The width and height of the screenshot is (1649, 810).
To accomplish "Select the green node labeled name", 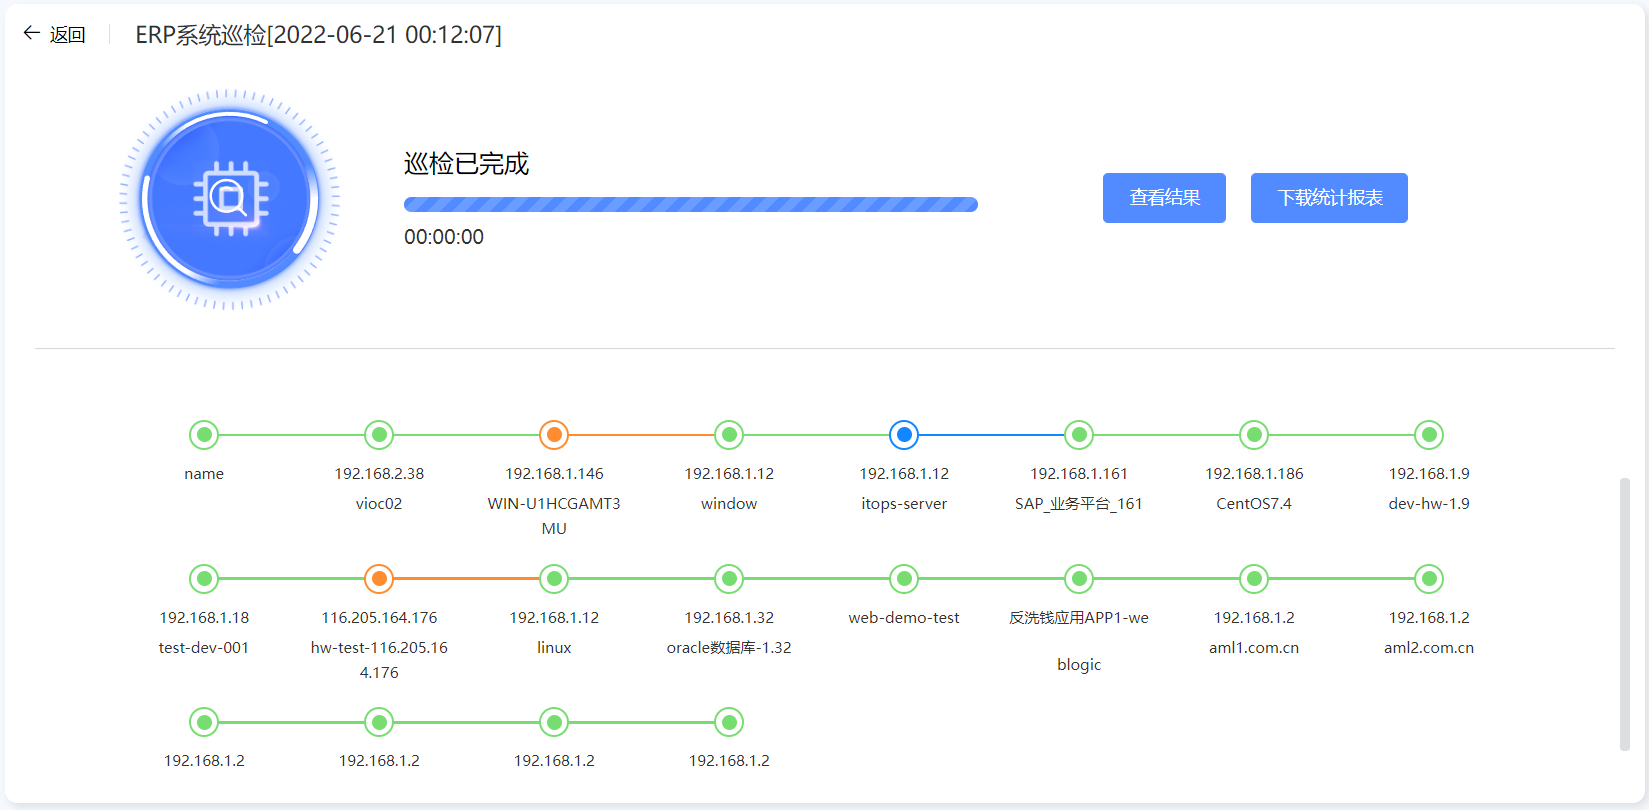I will 204,435.
